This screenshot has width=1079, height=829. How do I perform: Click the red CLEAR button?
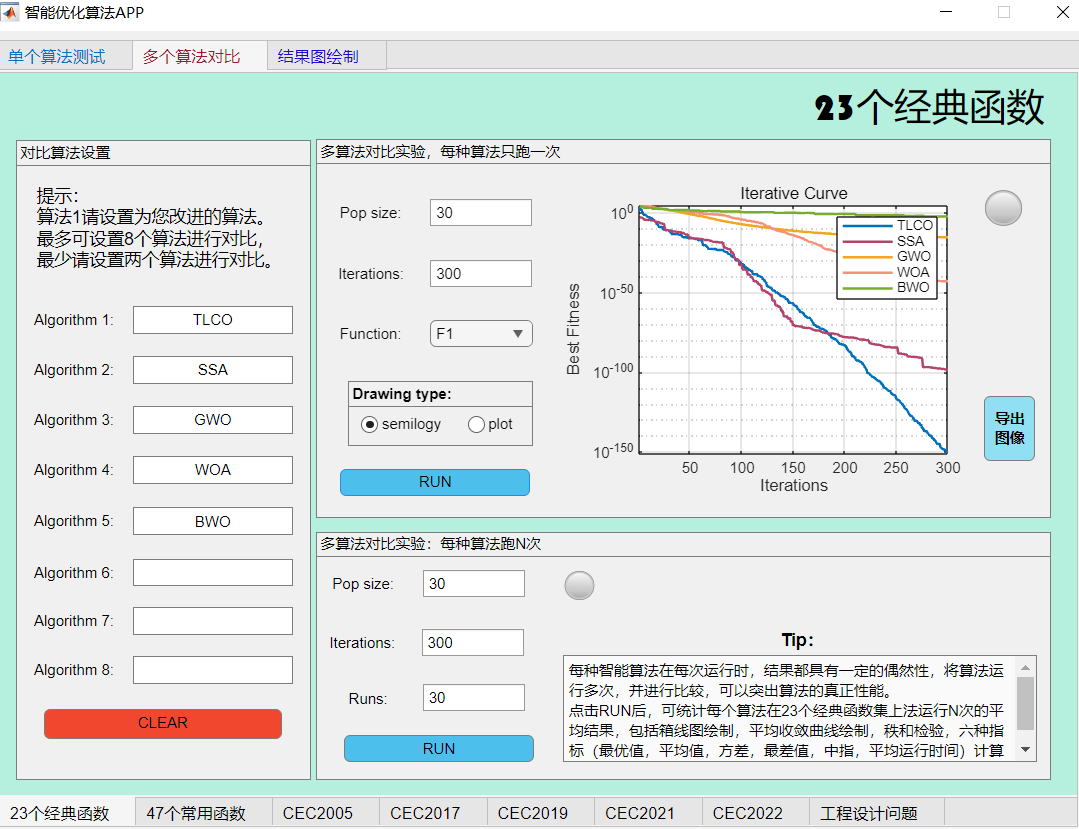click(162, 723)
